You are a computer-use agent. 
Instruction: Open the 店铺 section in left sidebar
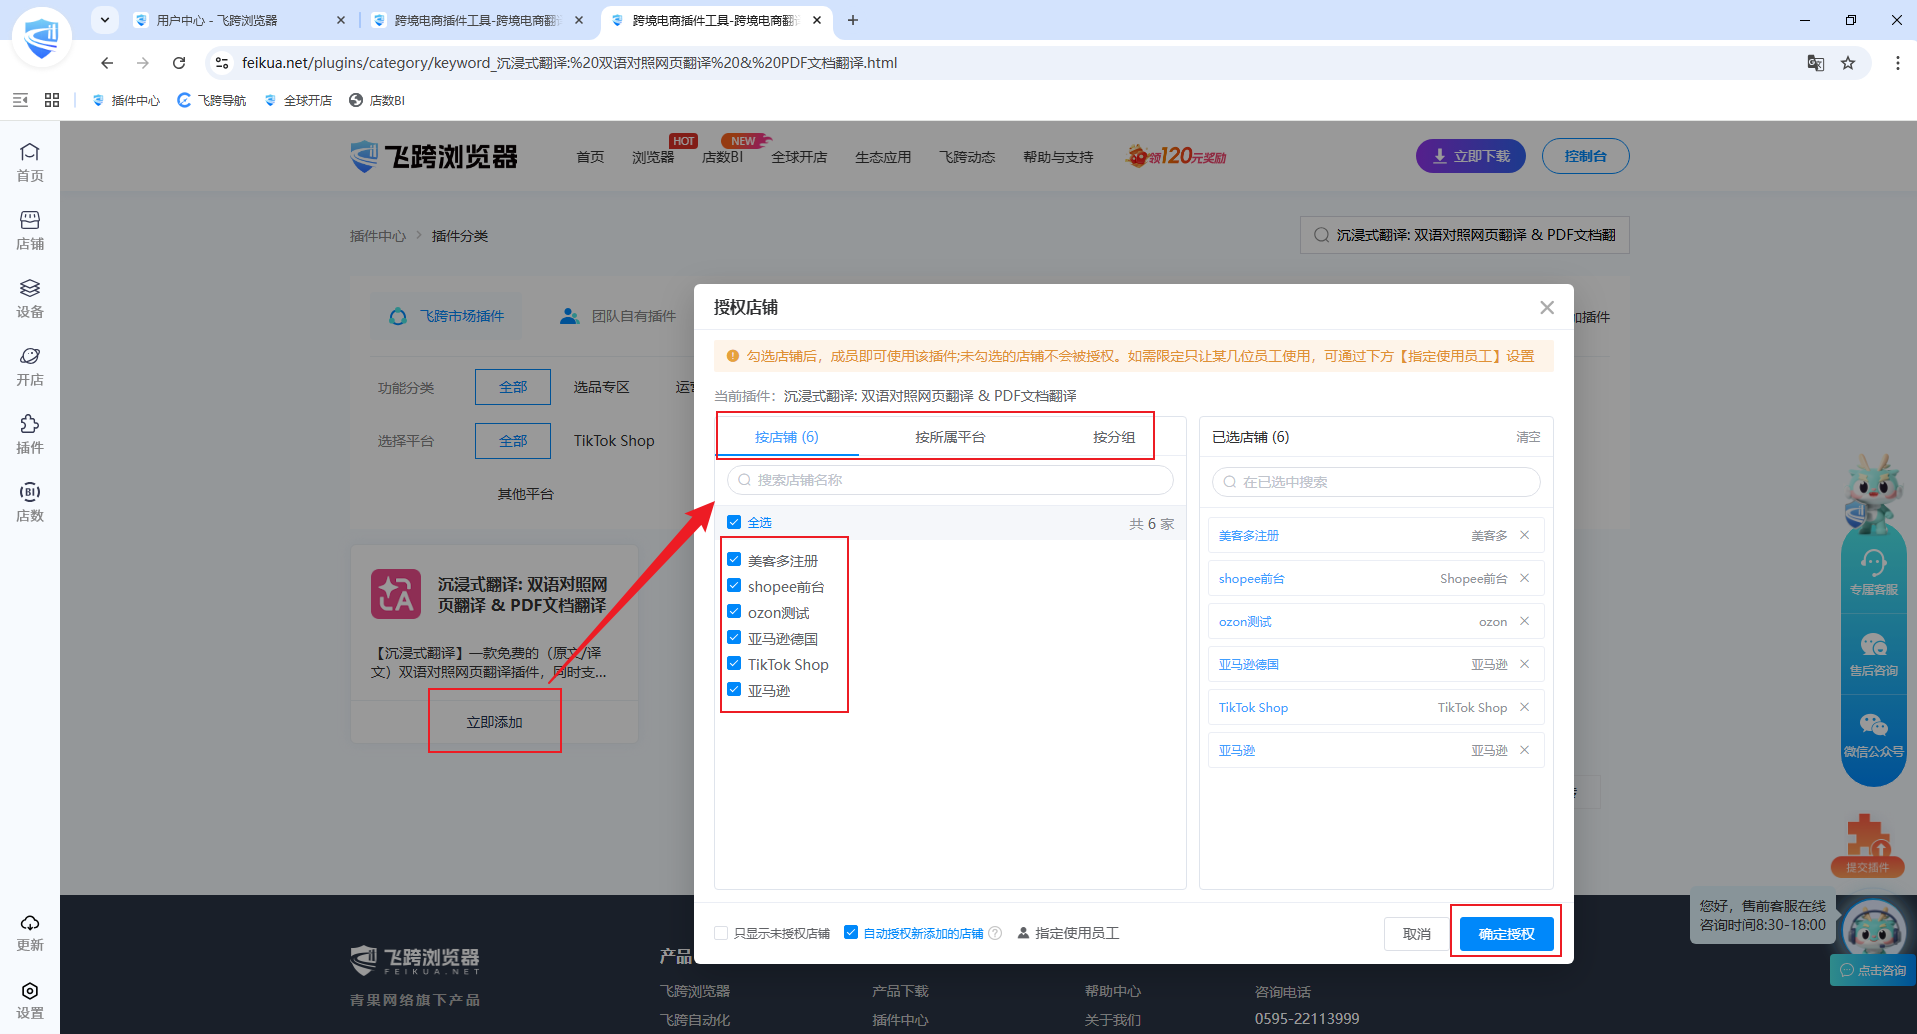30,230
